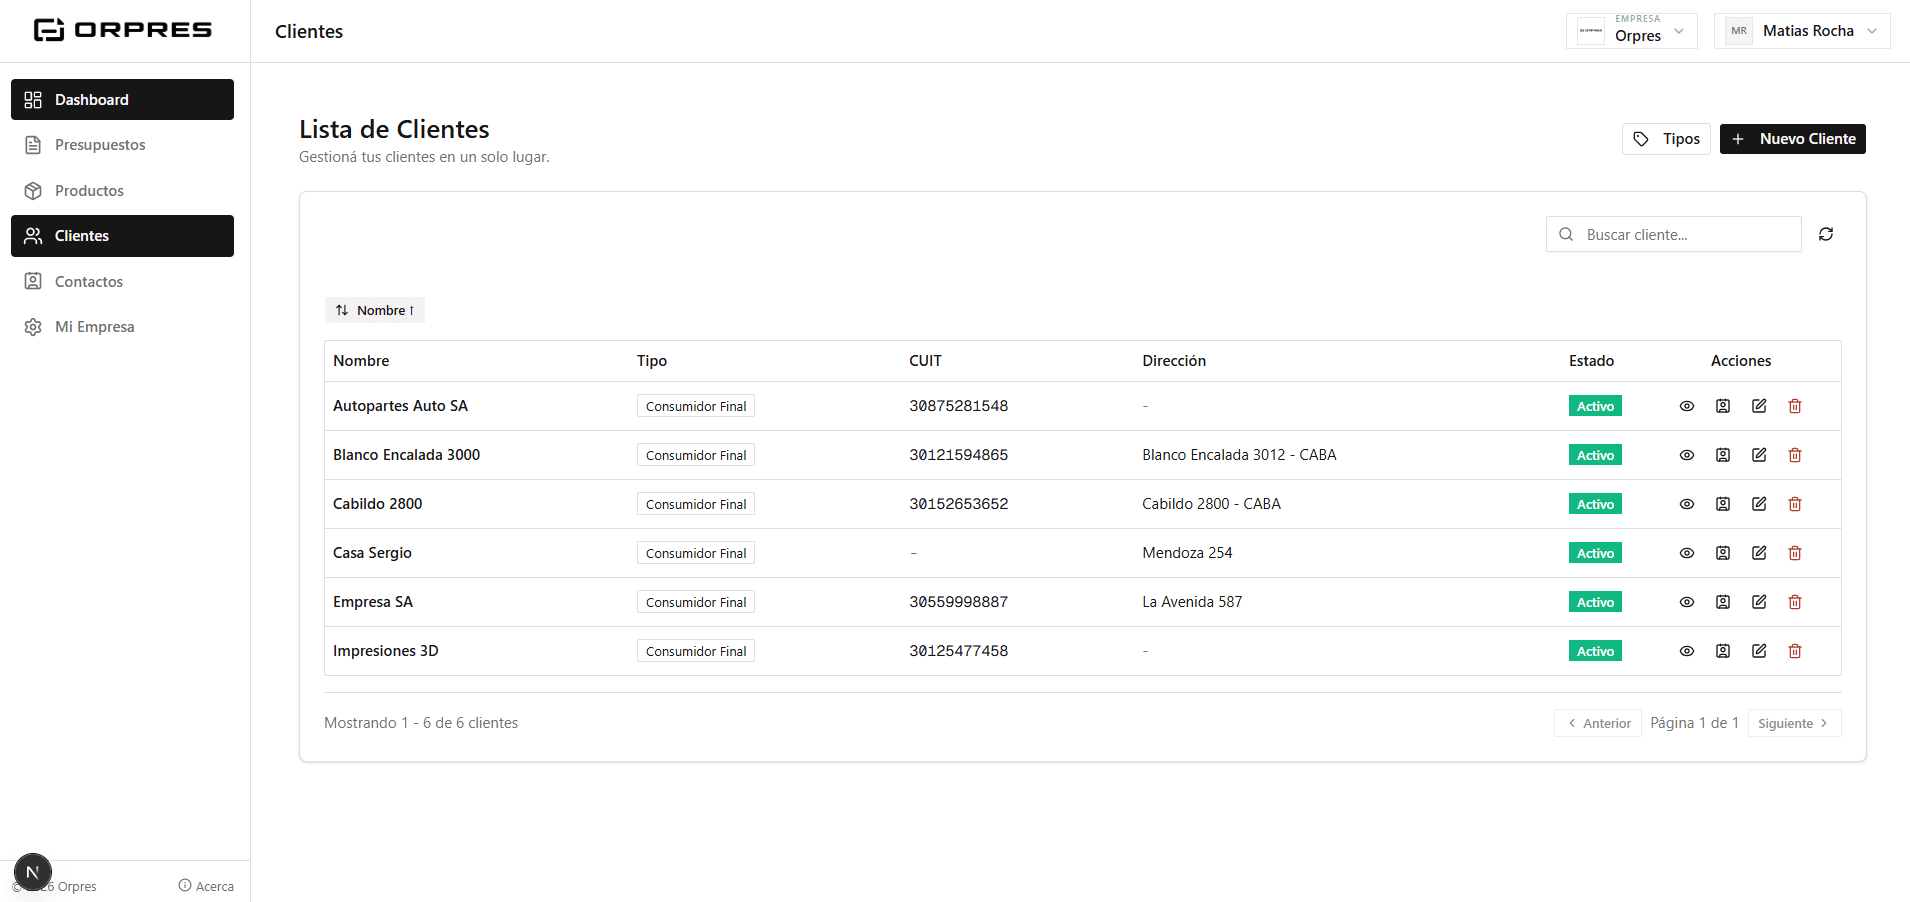Open the Tipos button
Image resolution: width=1910 pixels, height=902 pixels.
[1666, 139]
